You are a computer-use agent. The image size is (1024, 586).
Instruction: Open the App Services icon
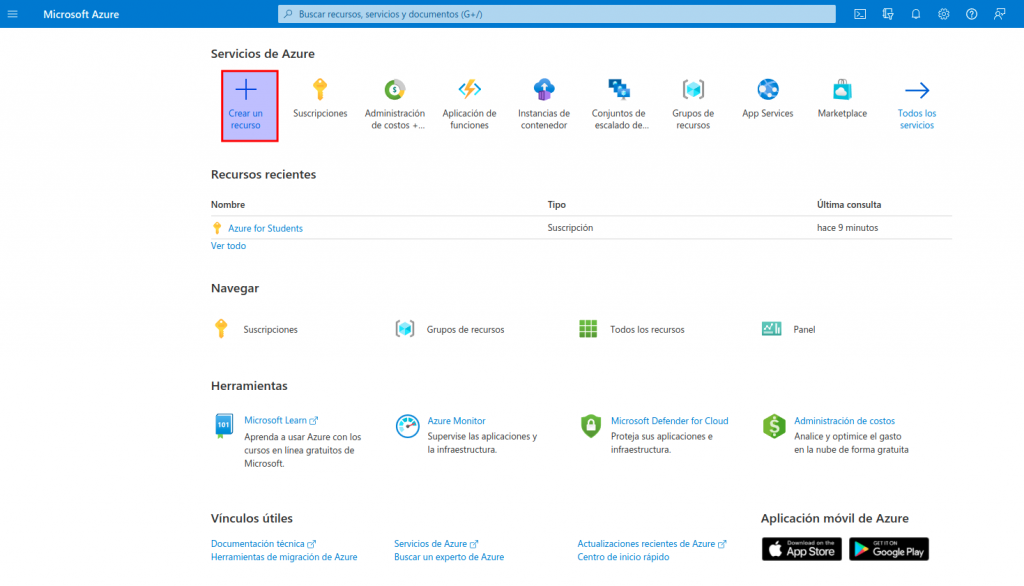(768, 89)
